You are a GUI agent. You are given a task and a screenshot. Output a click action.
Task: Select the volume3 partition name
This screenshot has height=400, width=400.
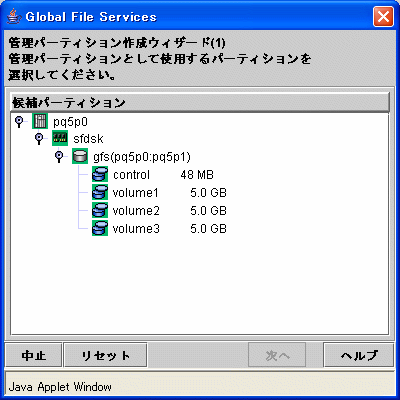[136, 229]
